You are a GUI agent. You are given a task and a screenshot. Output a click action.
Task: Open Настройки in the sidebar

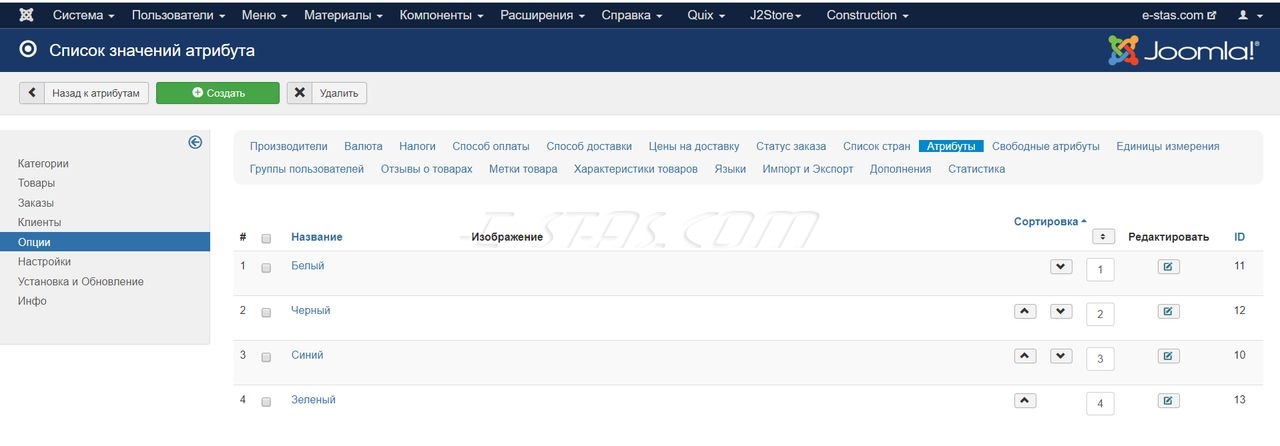point(44,262)
